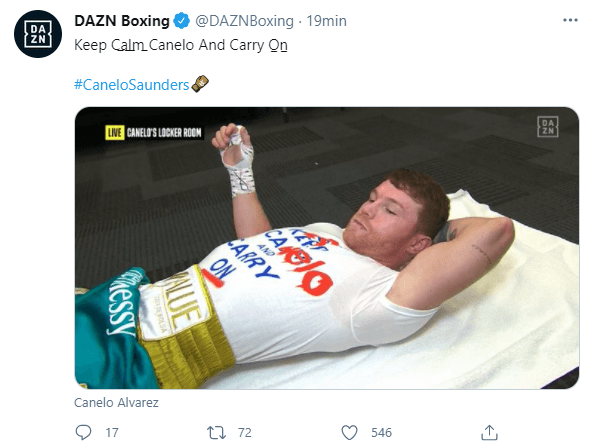Click the retweet arrows icon

click(x=216, y=433)
